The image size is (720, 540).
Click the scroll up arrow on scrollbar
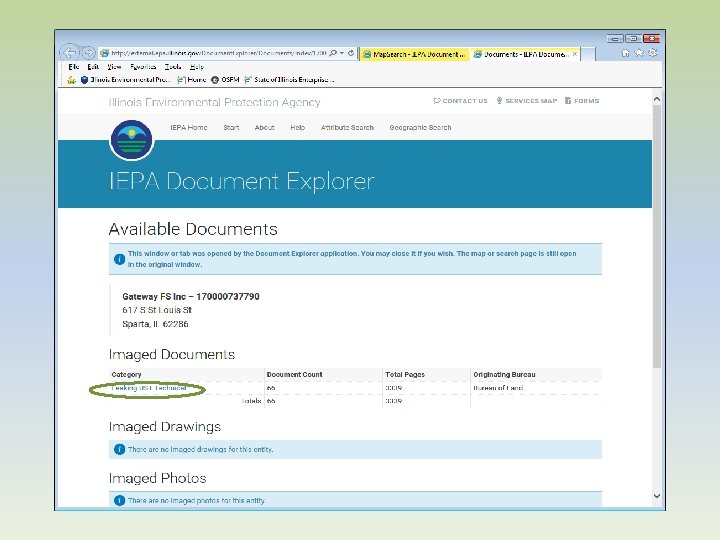(x=657, y=99)
